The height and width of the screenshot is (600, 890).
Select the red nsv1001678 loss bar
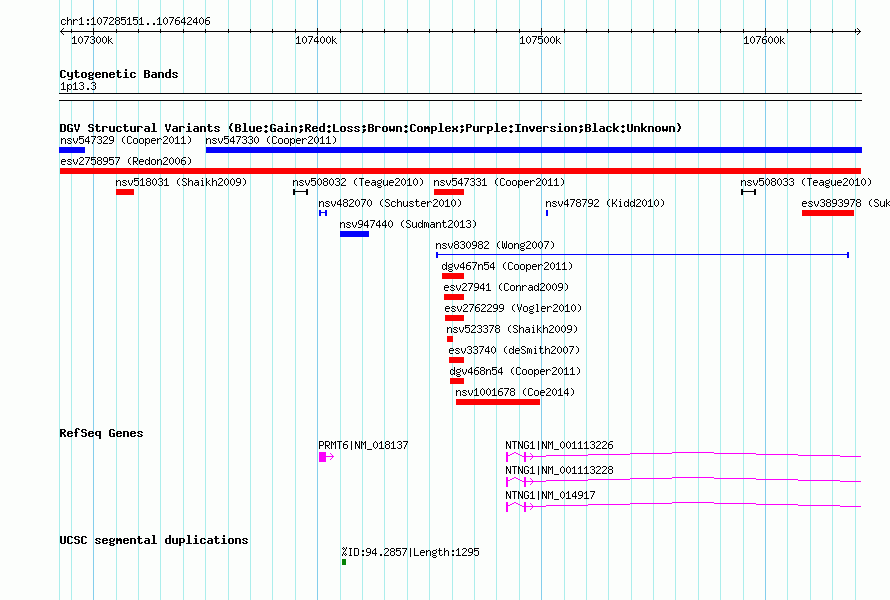[x=498, y=402]
